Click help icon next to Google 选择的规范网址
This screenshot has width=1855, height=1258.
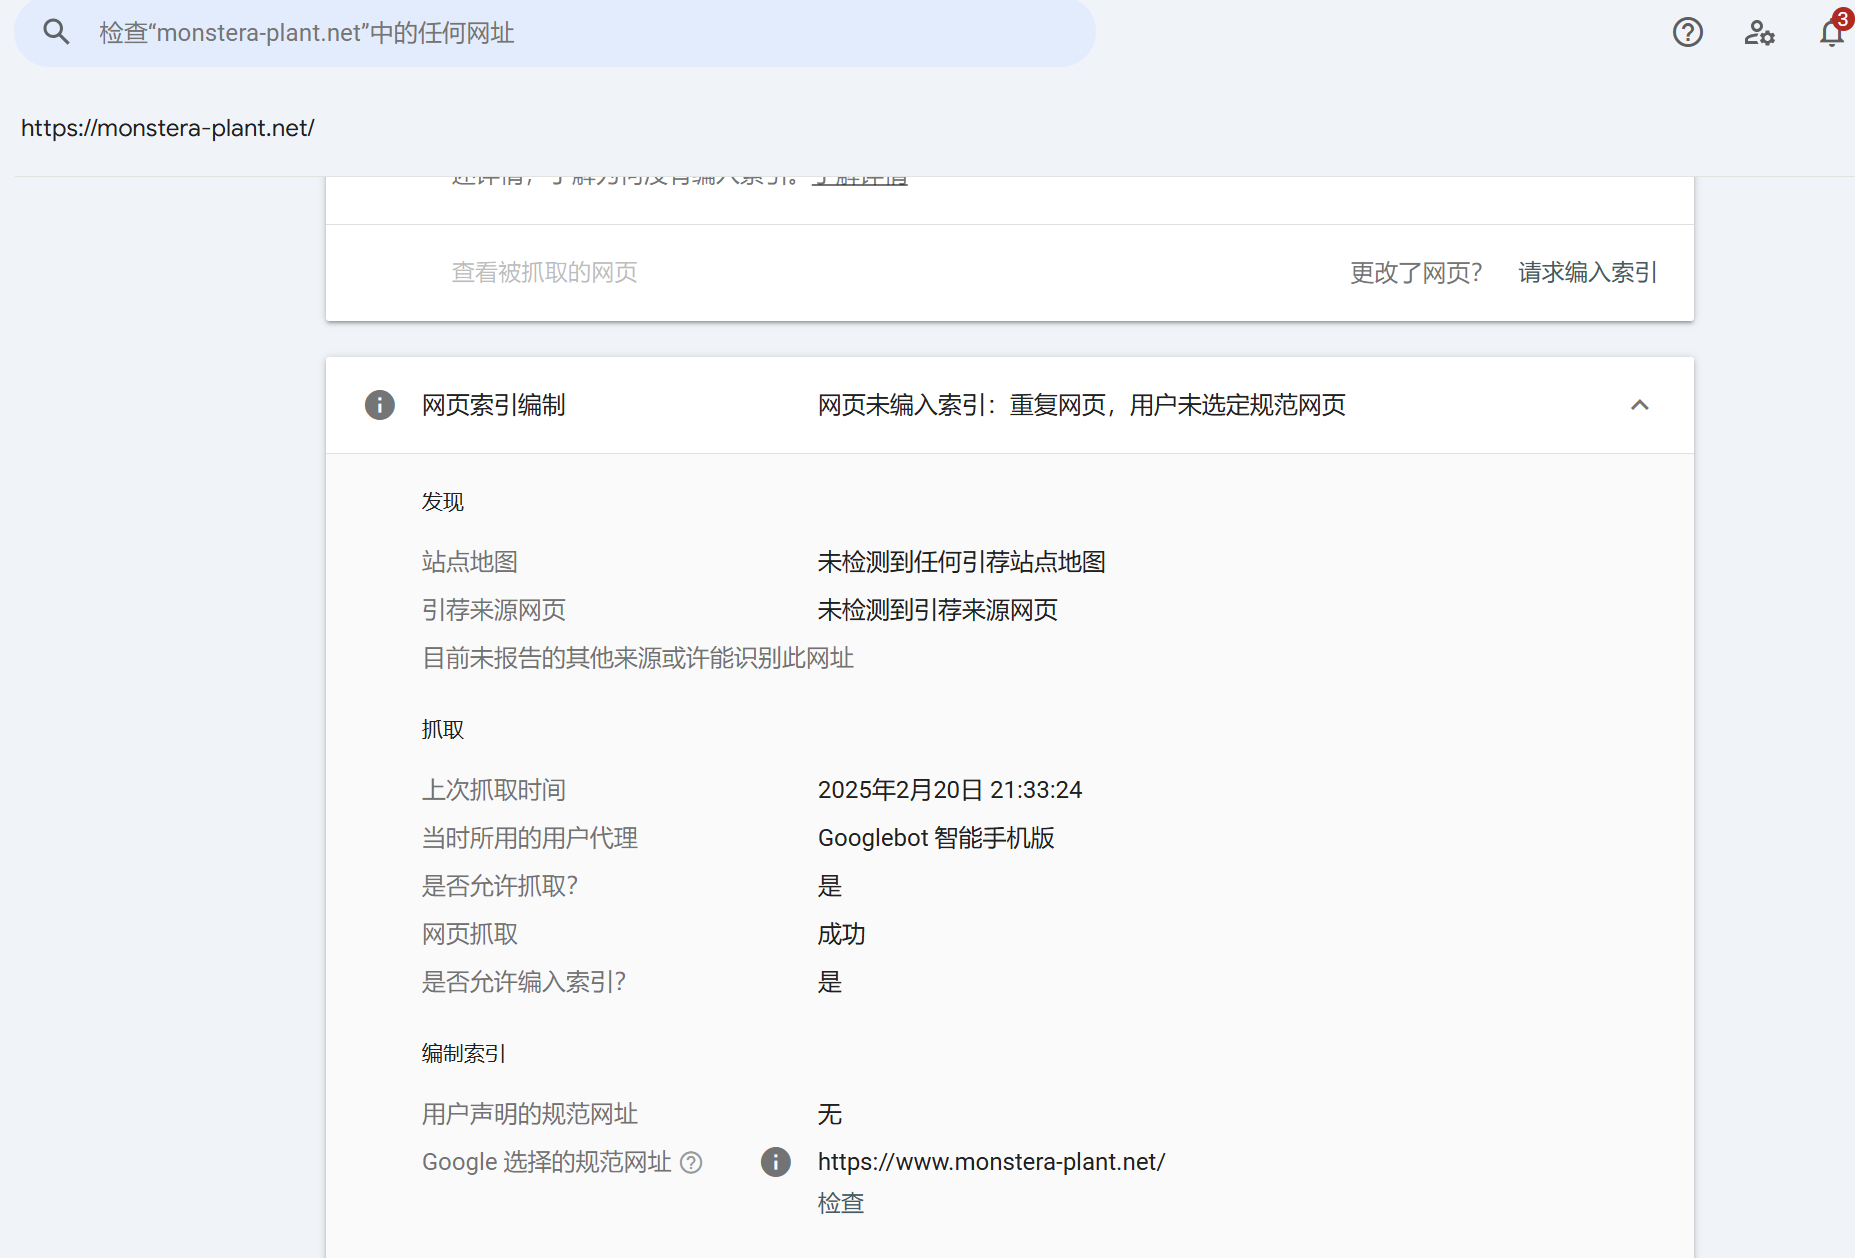tap(691, 1162)
